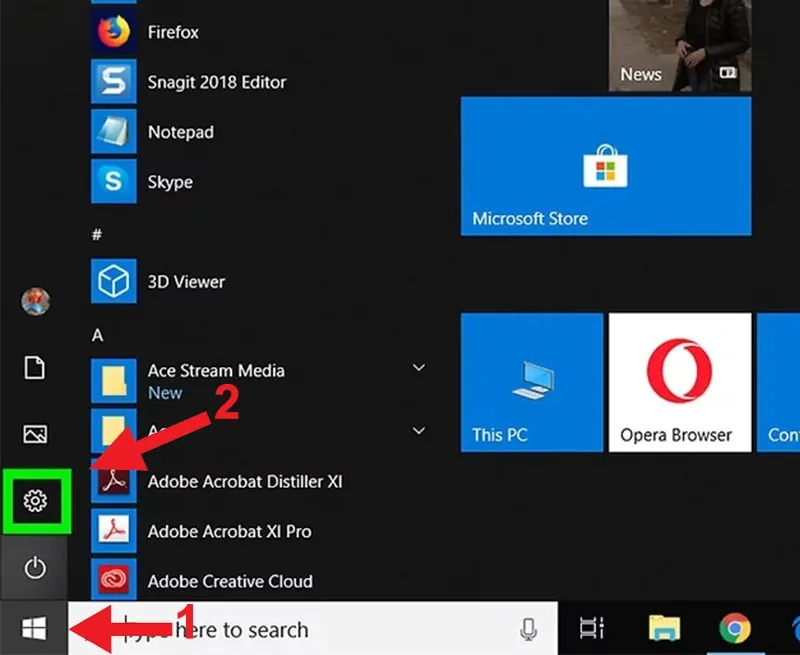Expand the second folder chevron under A
This screenshot has height=655, width=800.
point(419,431)
